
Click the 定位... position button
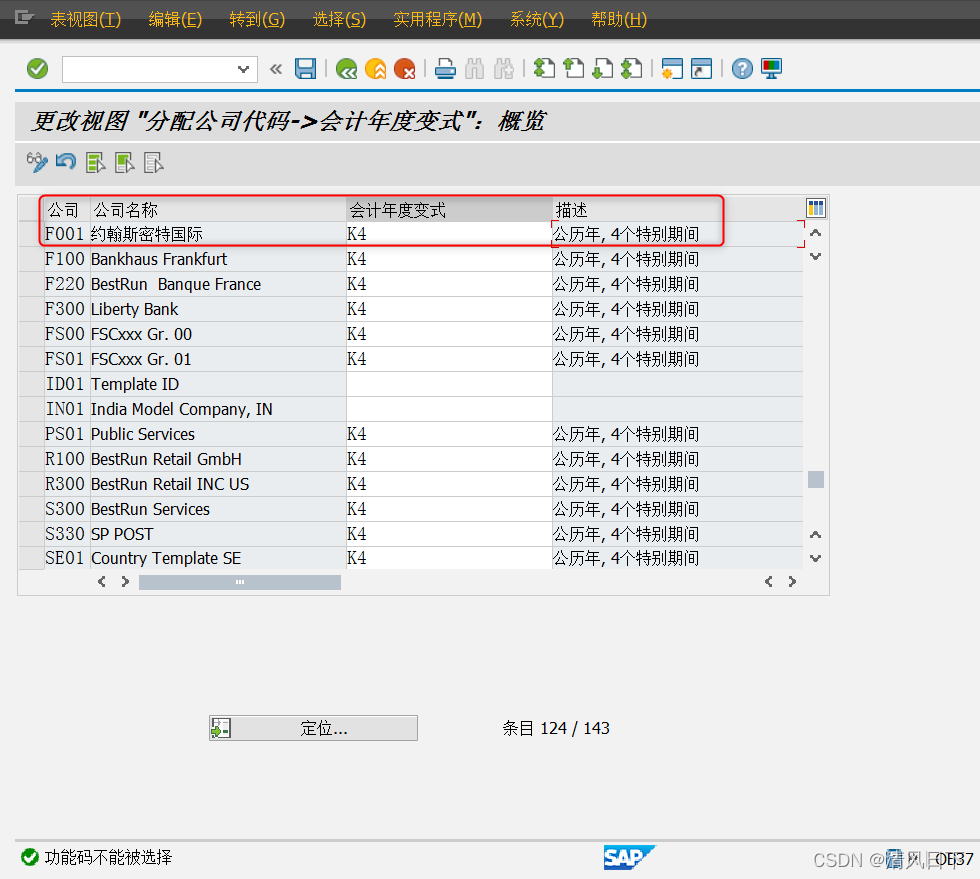click(313, 728)
